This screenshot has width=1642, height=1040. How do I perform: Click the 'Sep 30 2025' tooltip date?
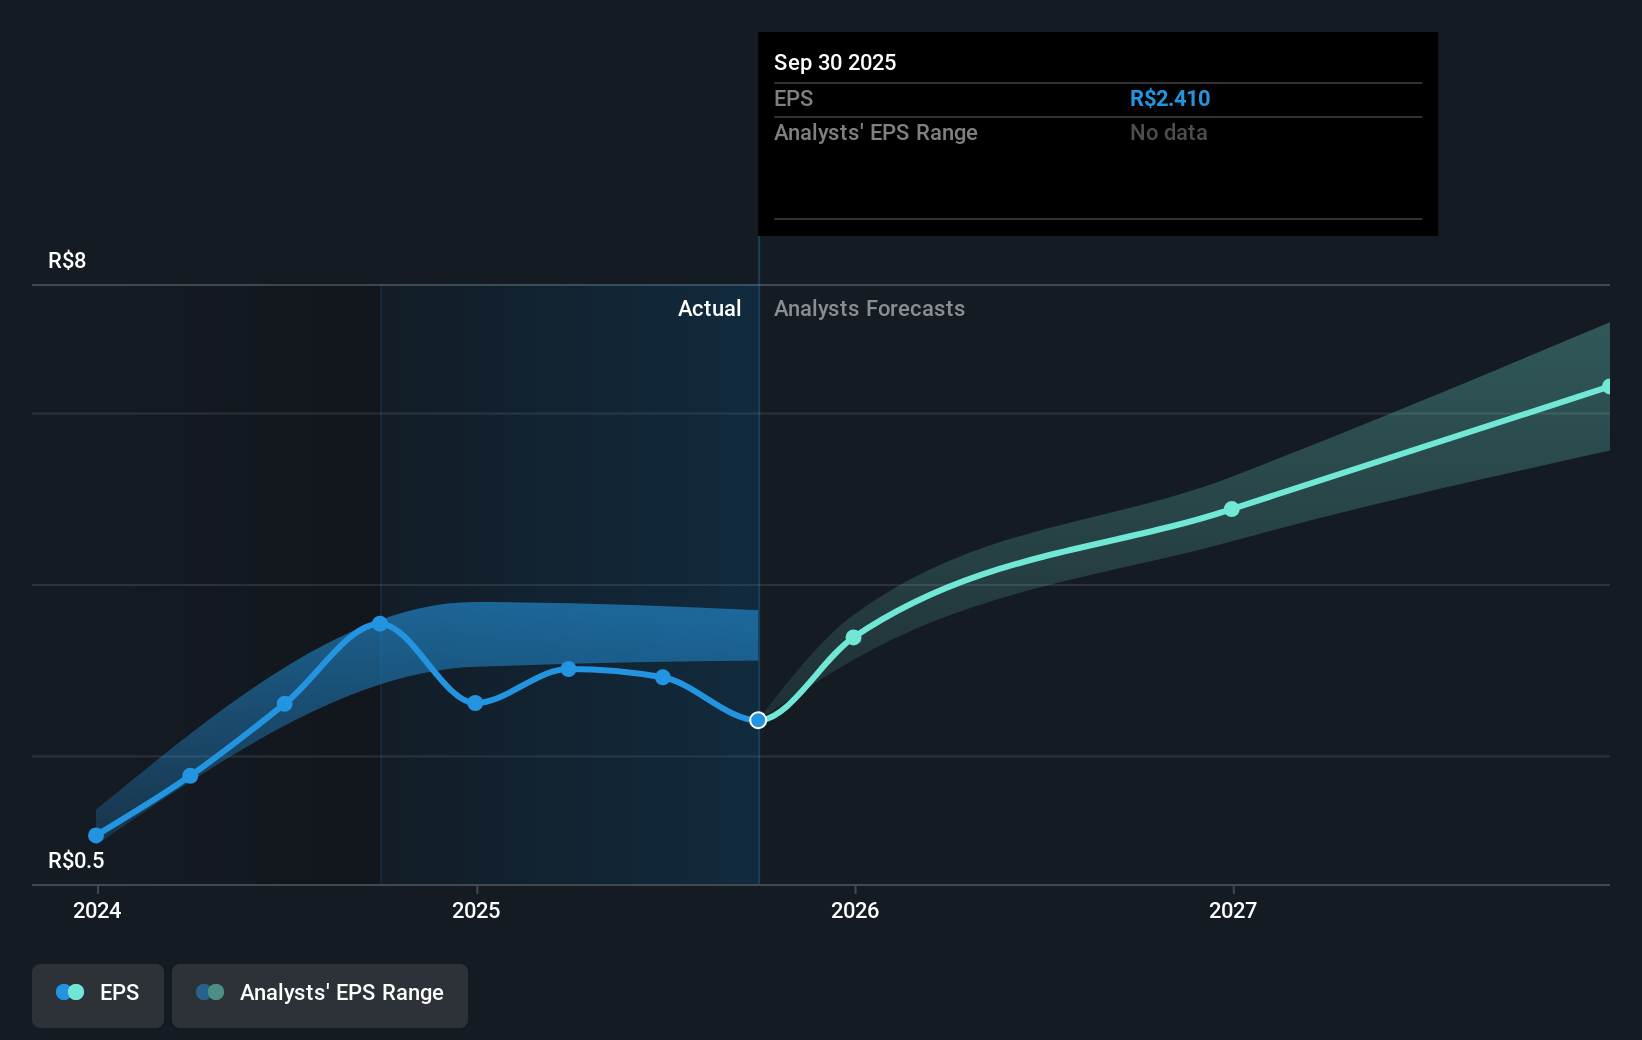(x=835, y=62)
